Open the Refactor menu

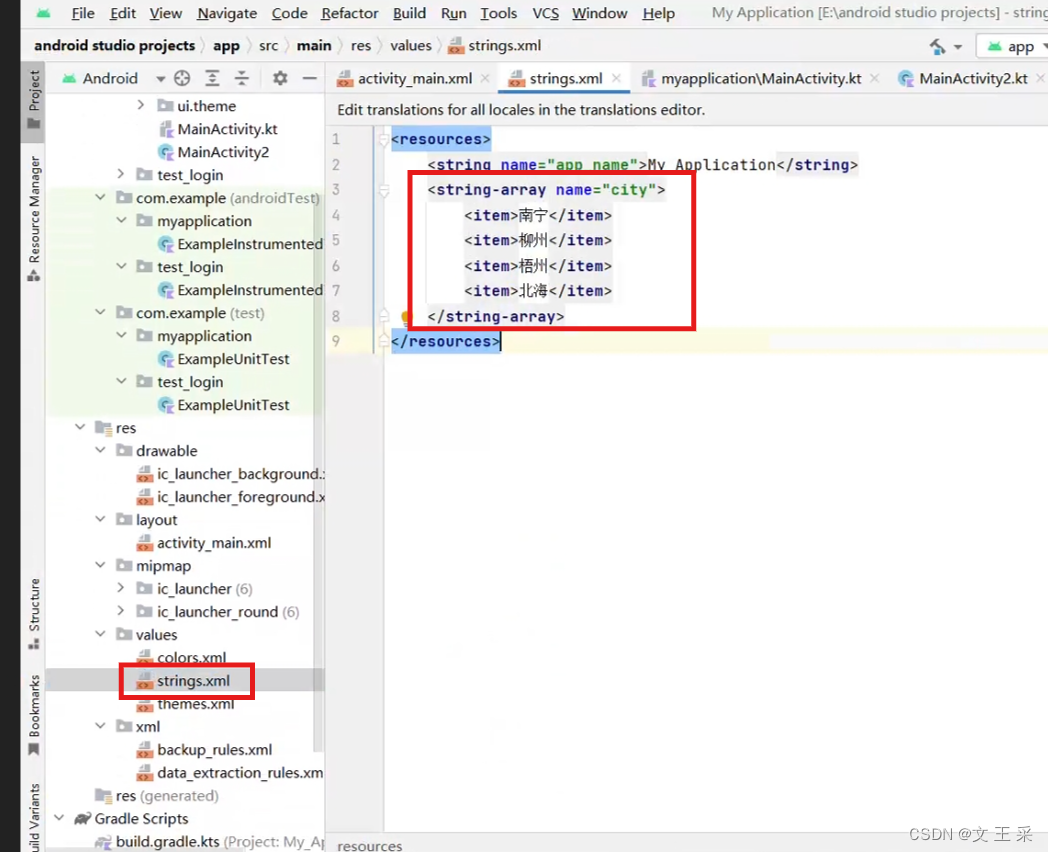(x=350, y=13)
